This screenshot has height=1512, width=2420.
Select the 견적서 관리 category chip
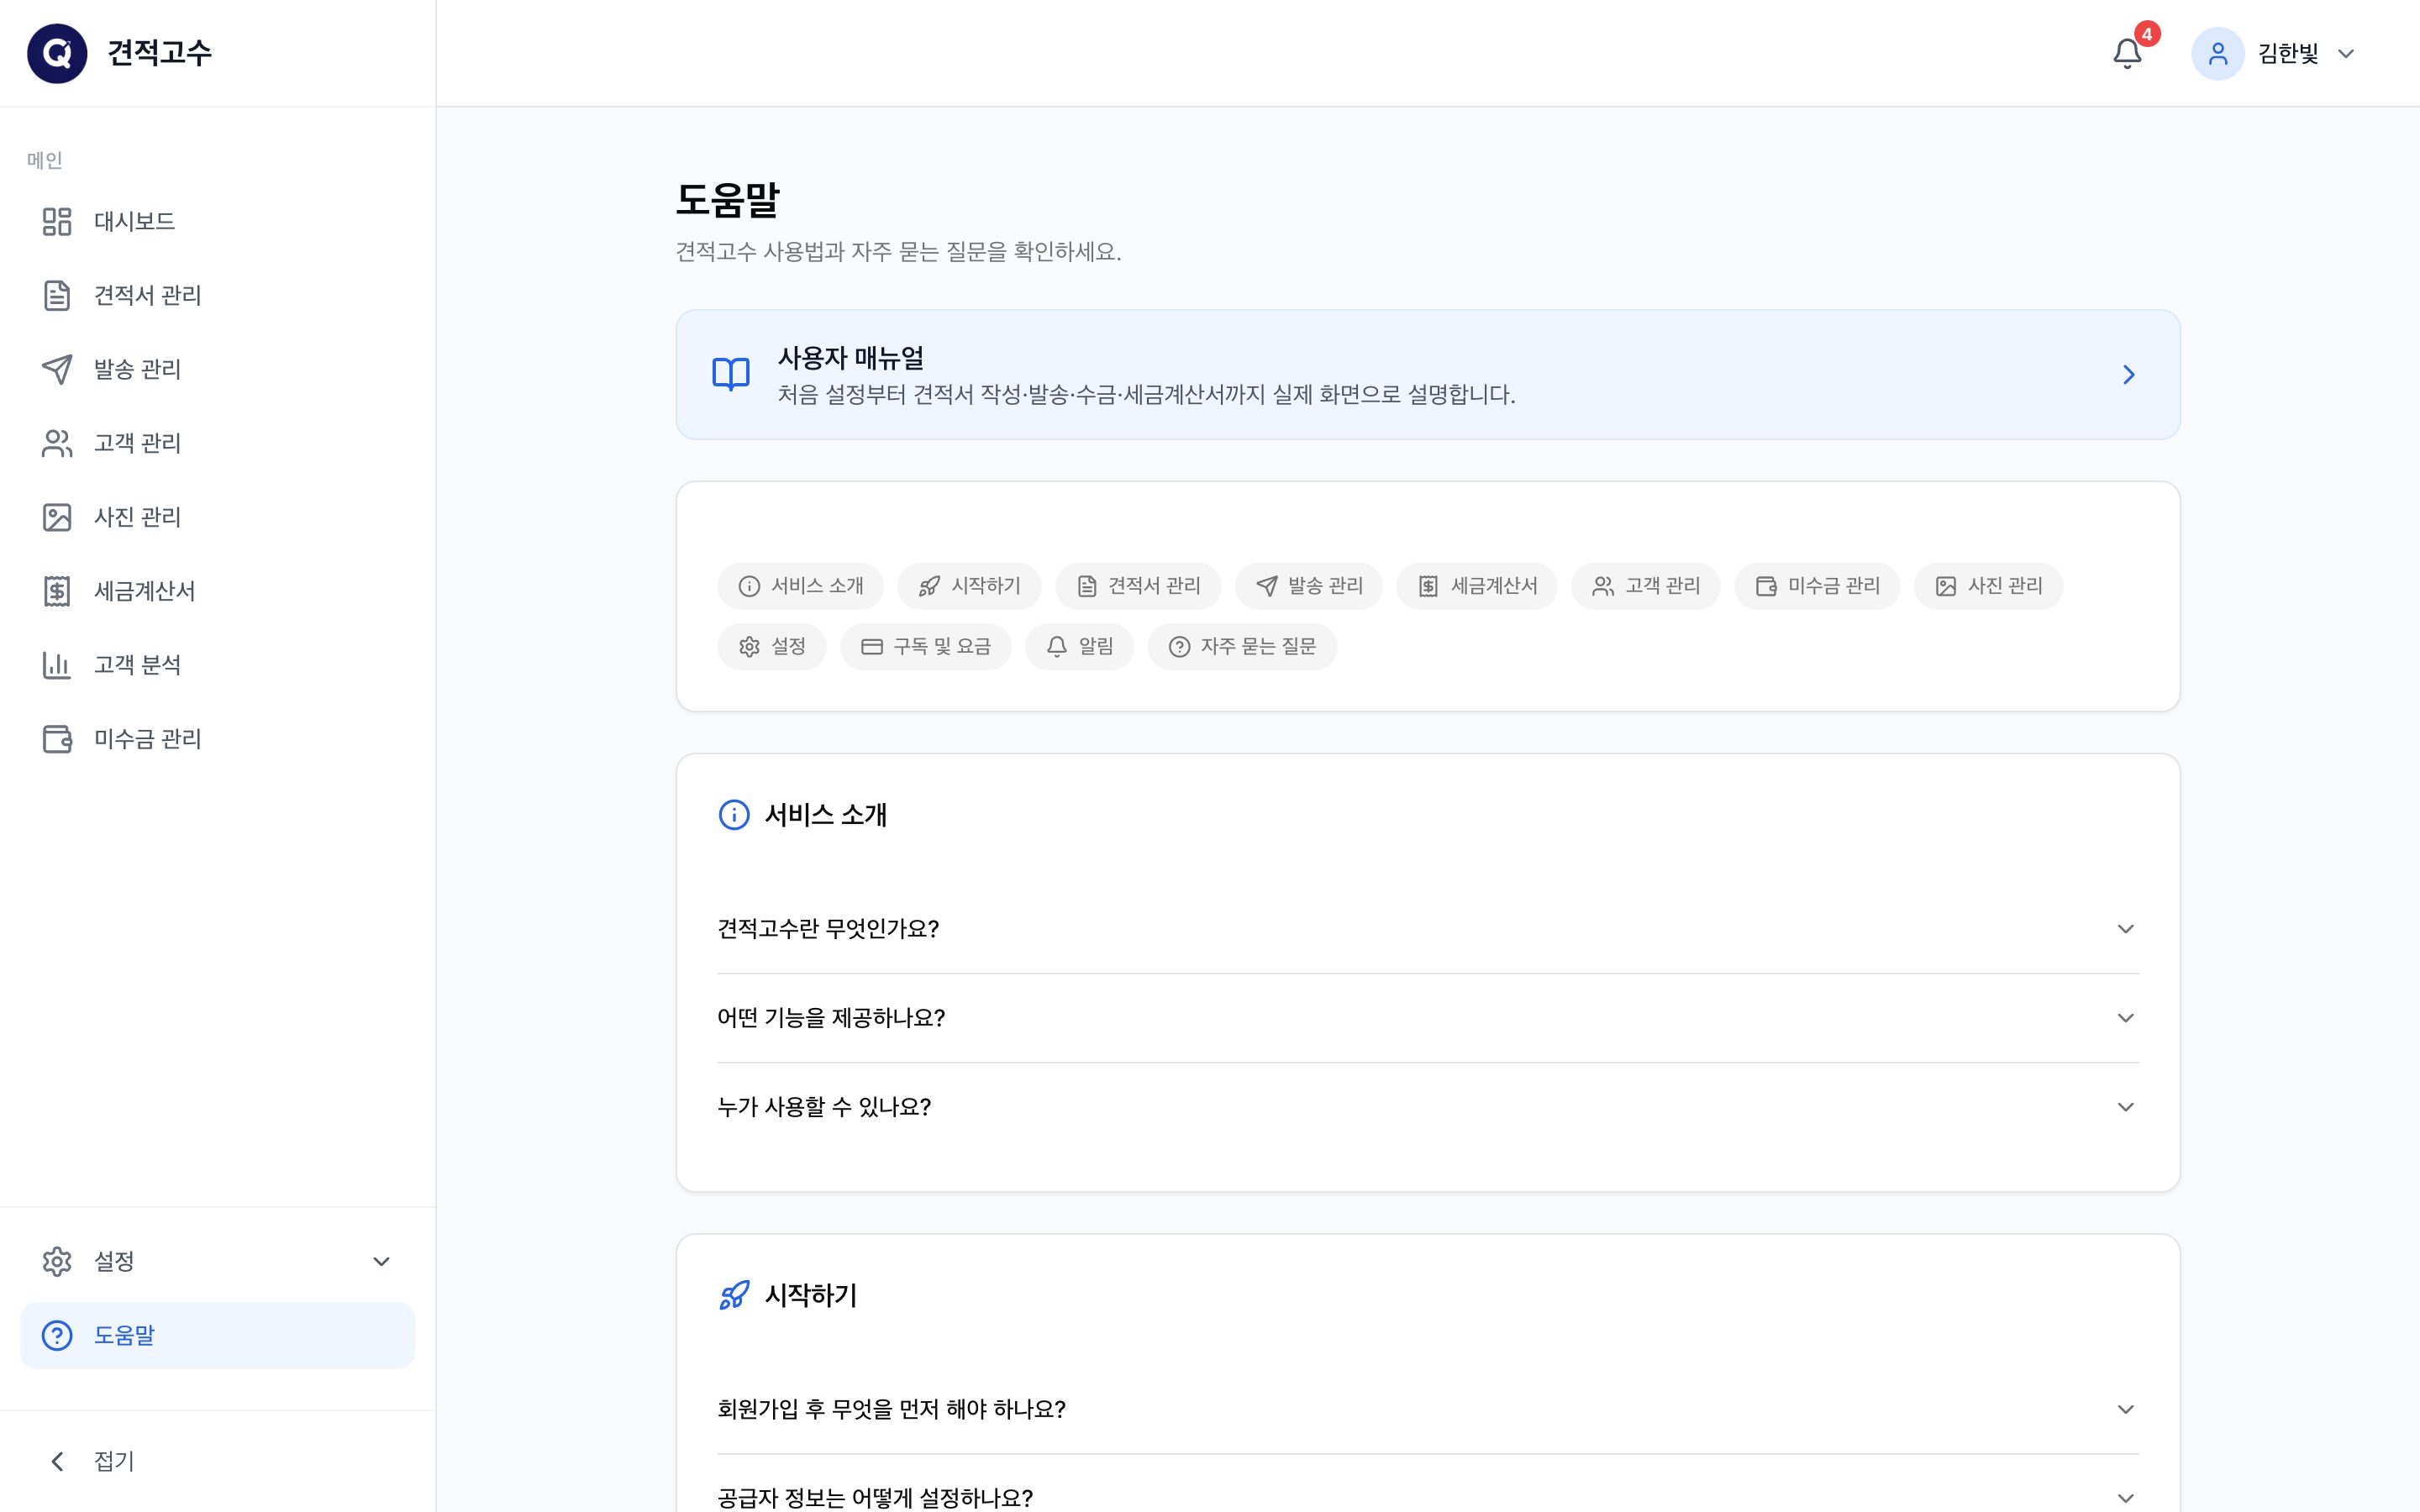click(1138, 586)
